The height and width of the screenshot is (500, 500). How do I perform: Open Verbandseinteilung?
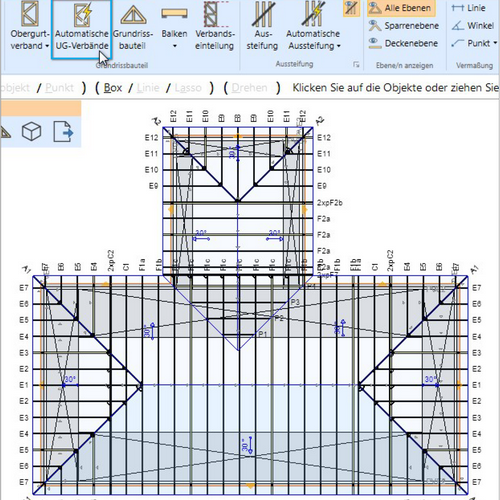(x=215, y=26)
